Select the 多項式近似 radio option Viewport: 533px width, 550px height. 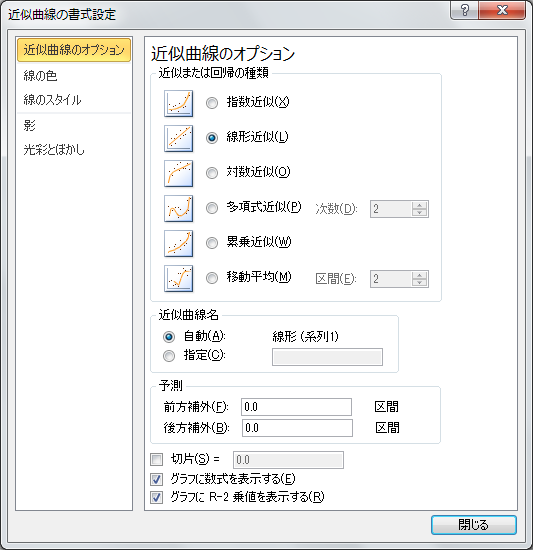pos(212,208)
